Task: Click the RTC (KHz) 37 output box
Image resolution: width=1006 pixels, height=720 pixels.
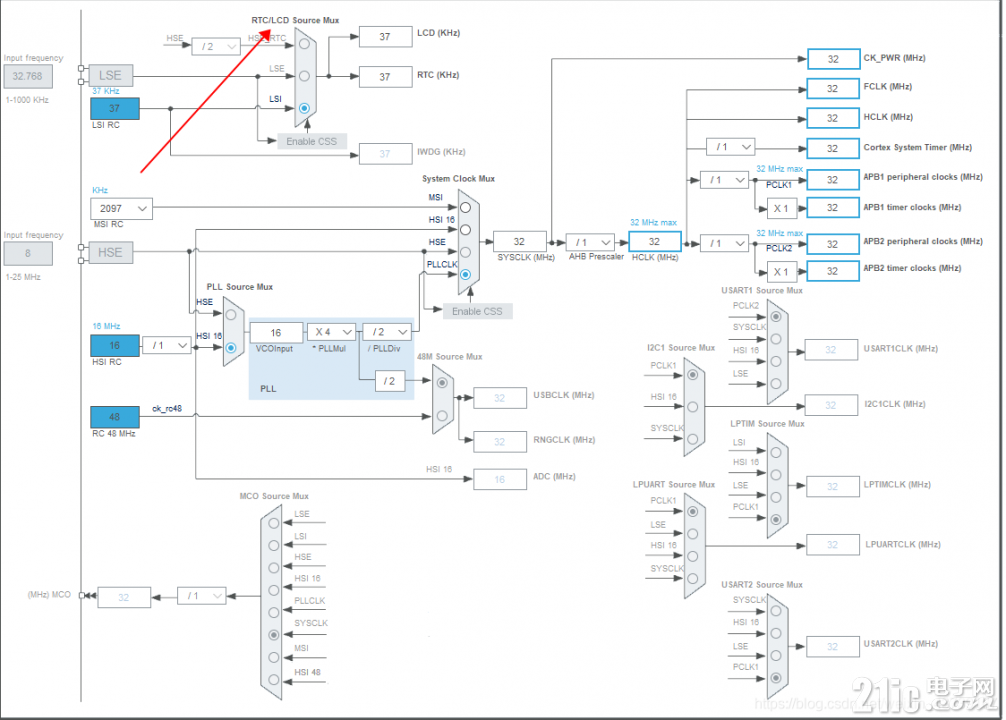Action: tap(385, 76)
